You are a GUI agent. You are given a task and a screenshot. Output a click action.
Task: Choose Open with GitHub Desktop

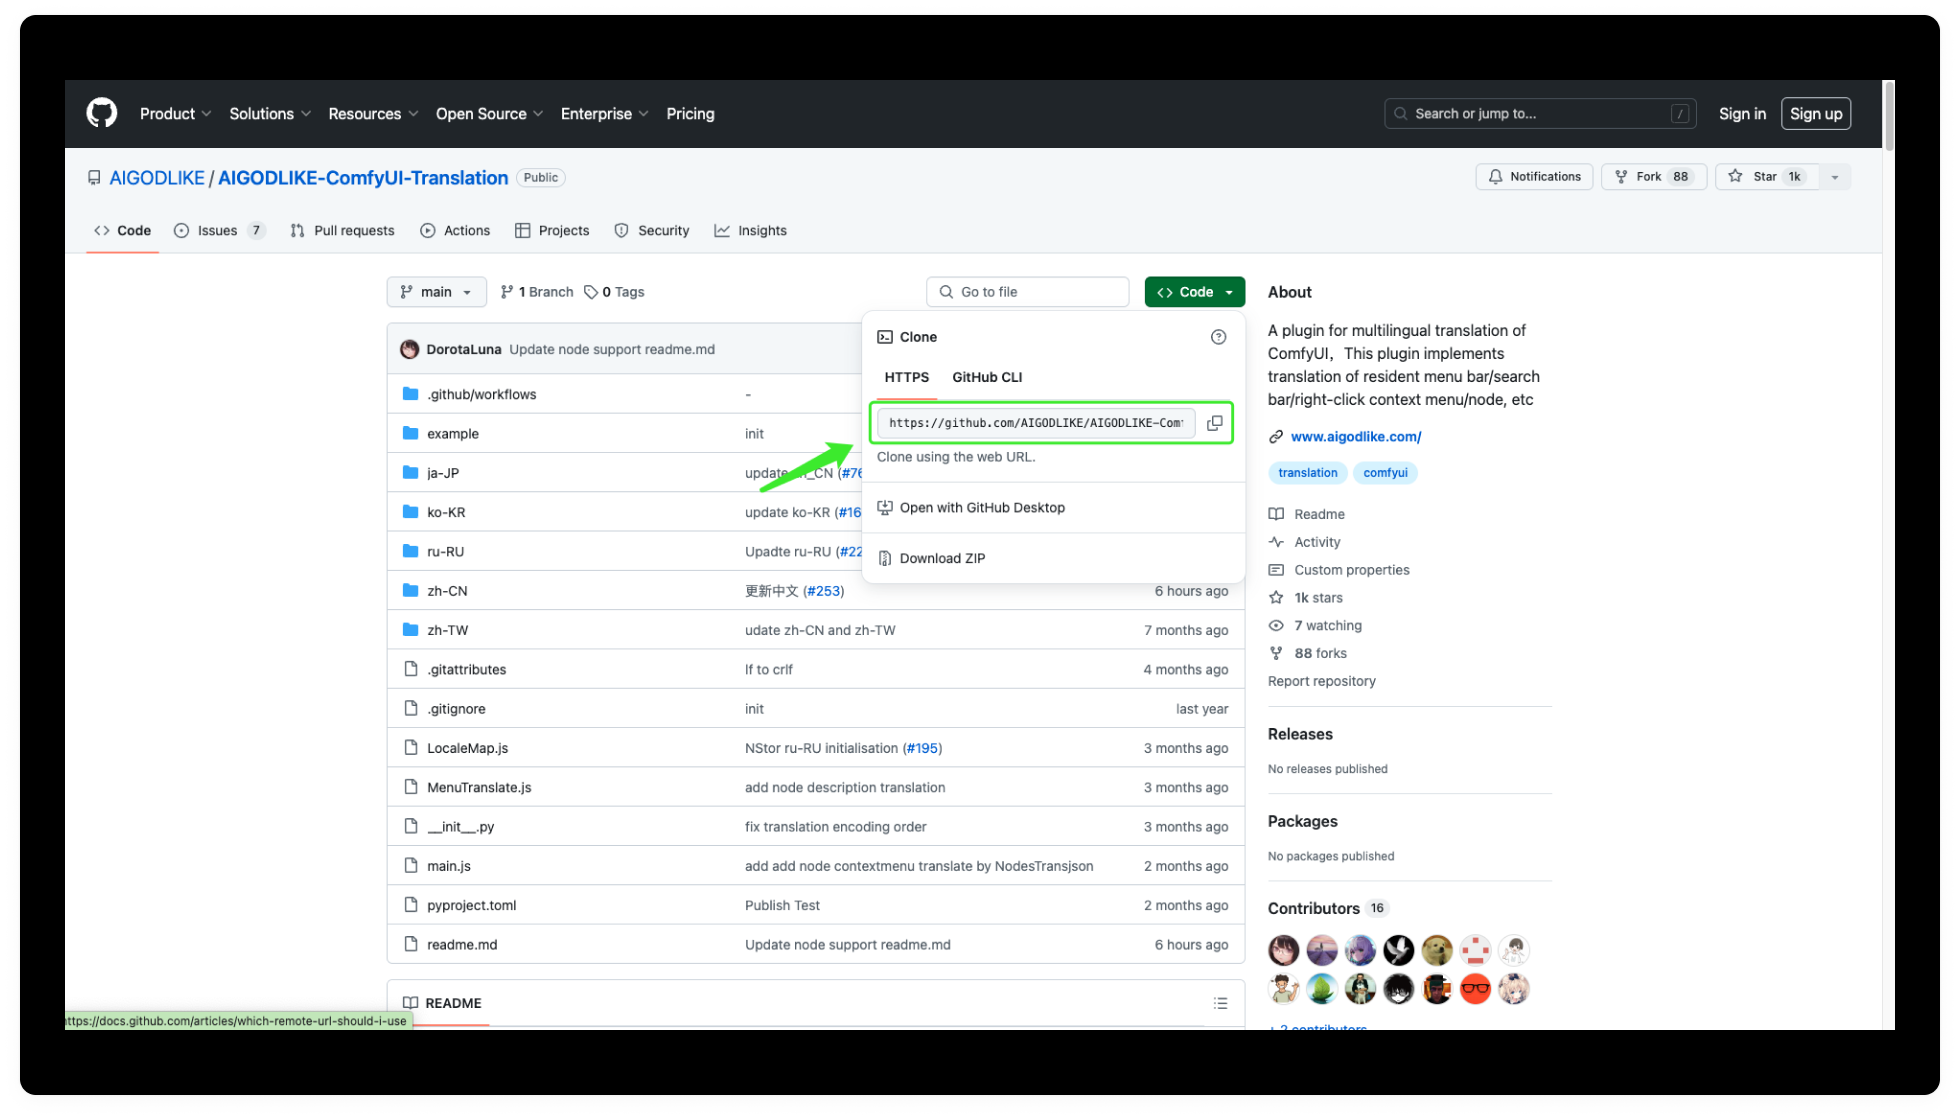tap(981, 508)
